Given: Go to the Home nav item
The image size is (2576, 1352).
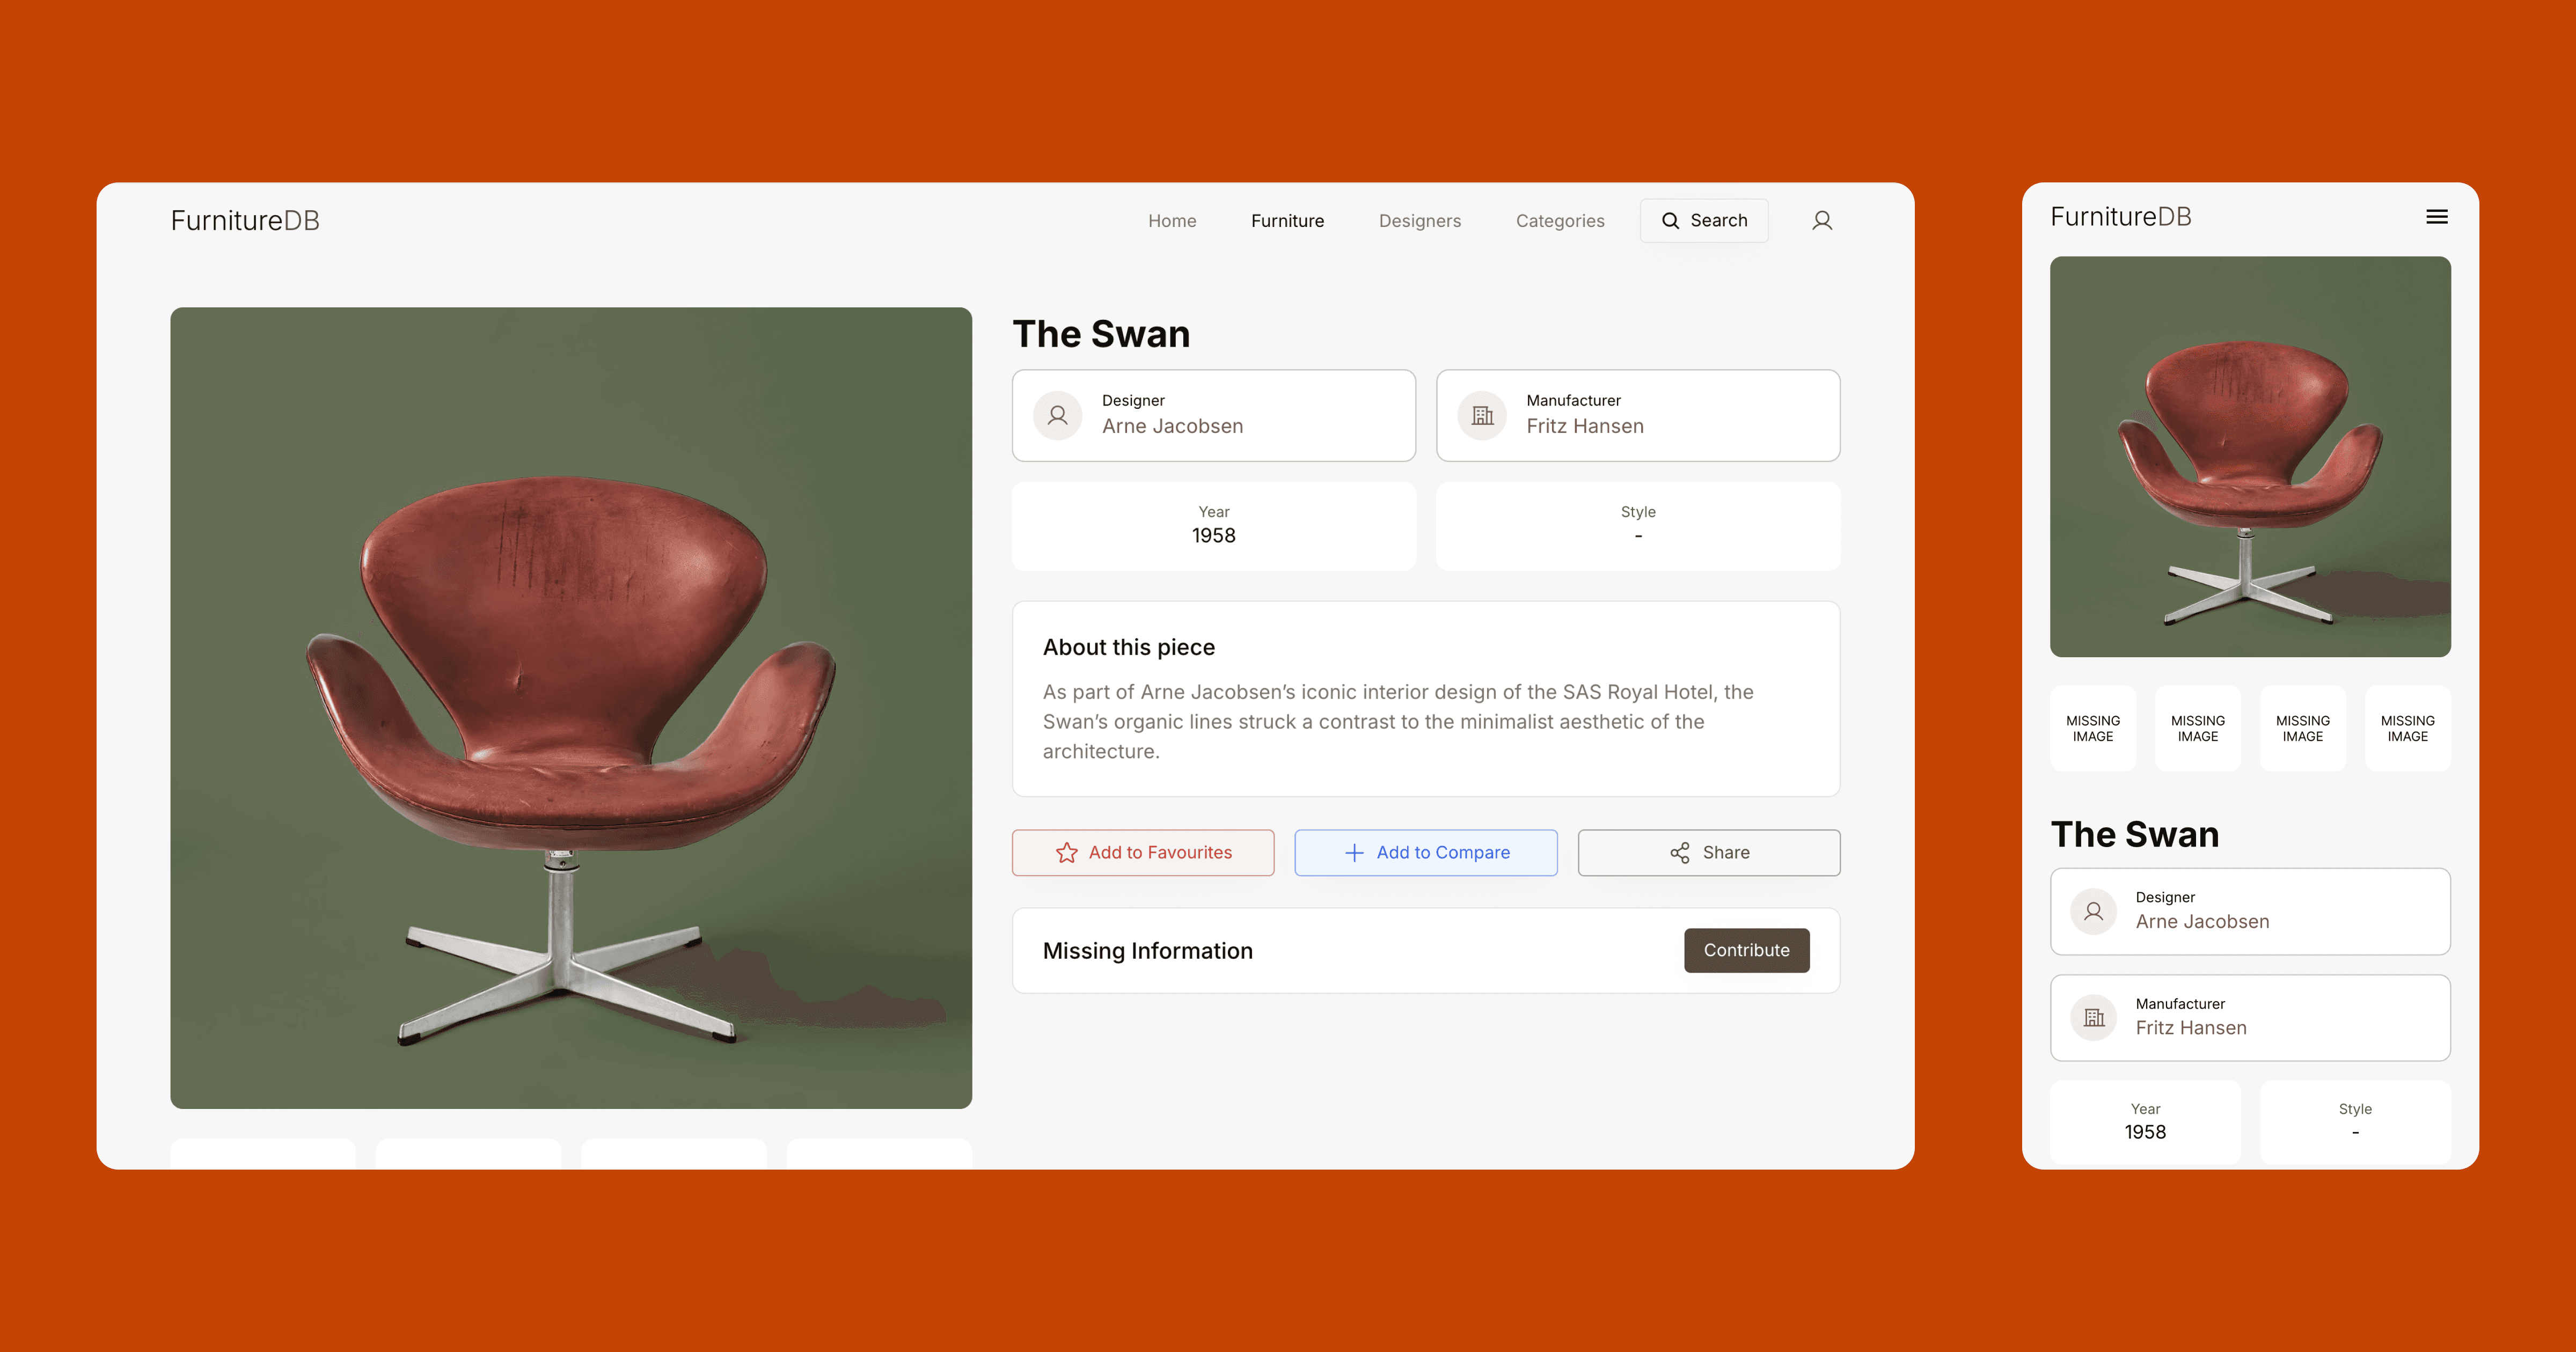Looking at the screenshot, I should [x=1172, y=220].
